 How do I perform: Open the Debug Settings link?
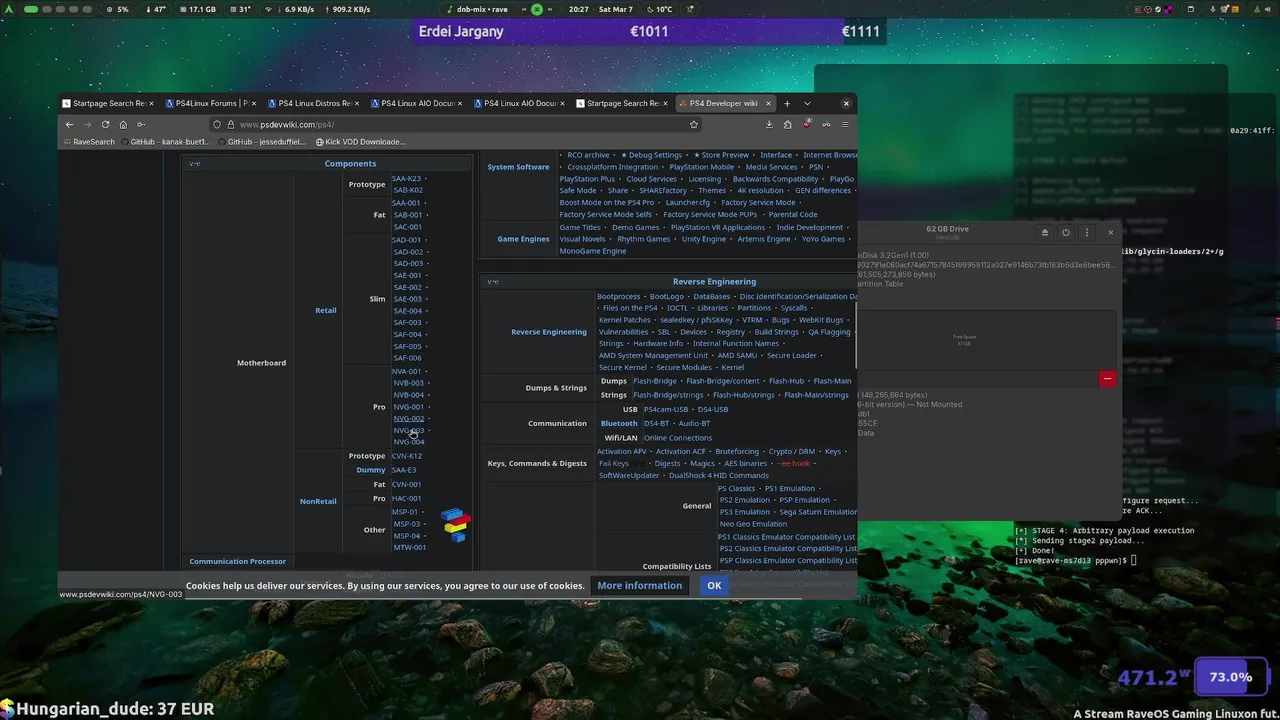click(655, 155)
